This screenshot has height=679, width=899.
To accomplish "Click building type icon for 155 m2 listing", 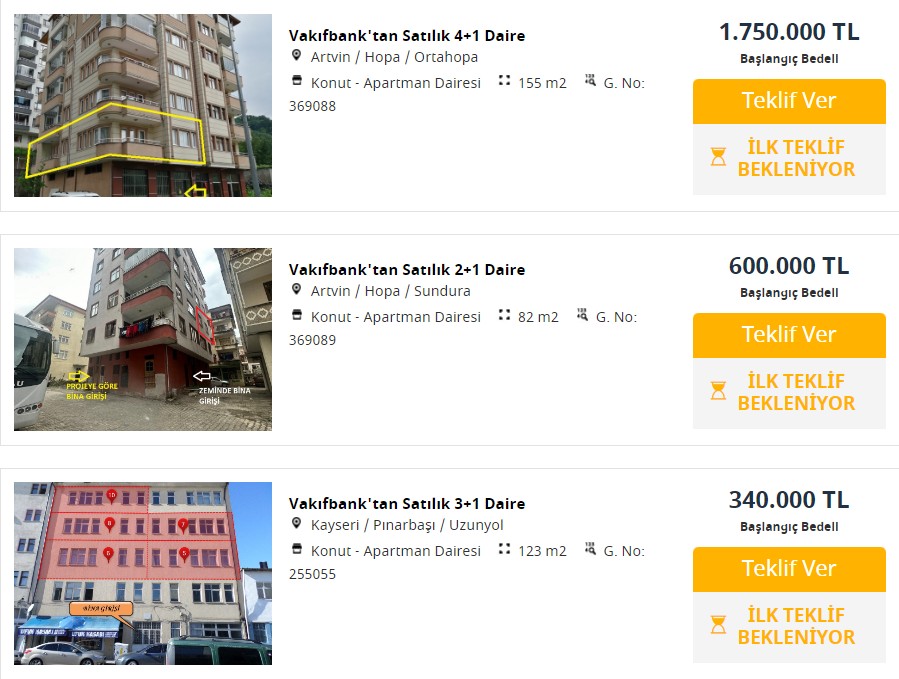I will pyautogui.click(x=296, y=82).
